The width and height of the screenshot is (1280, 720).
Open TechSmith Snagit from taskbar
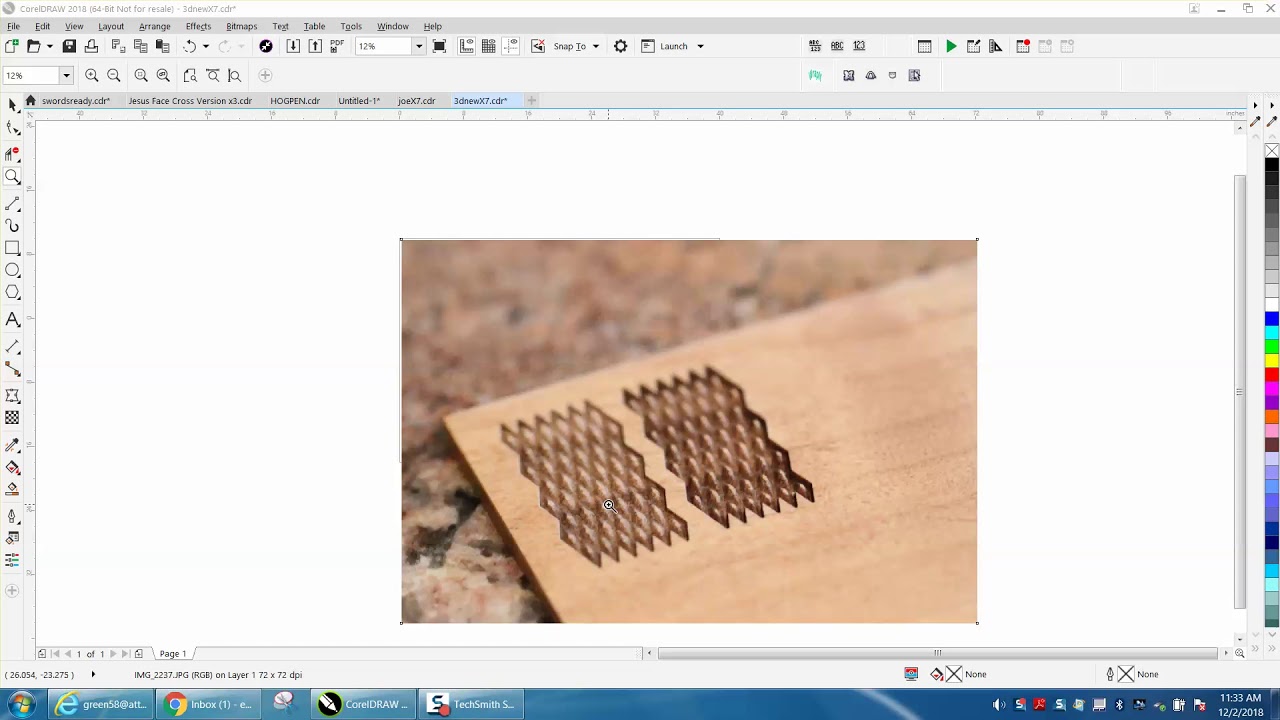click(470, 704)
